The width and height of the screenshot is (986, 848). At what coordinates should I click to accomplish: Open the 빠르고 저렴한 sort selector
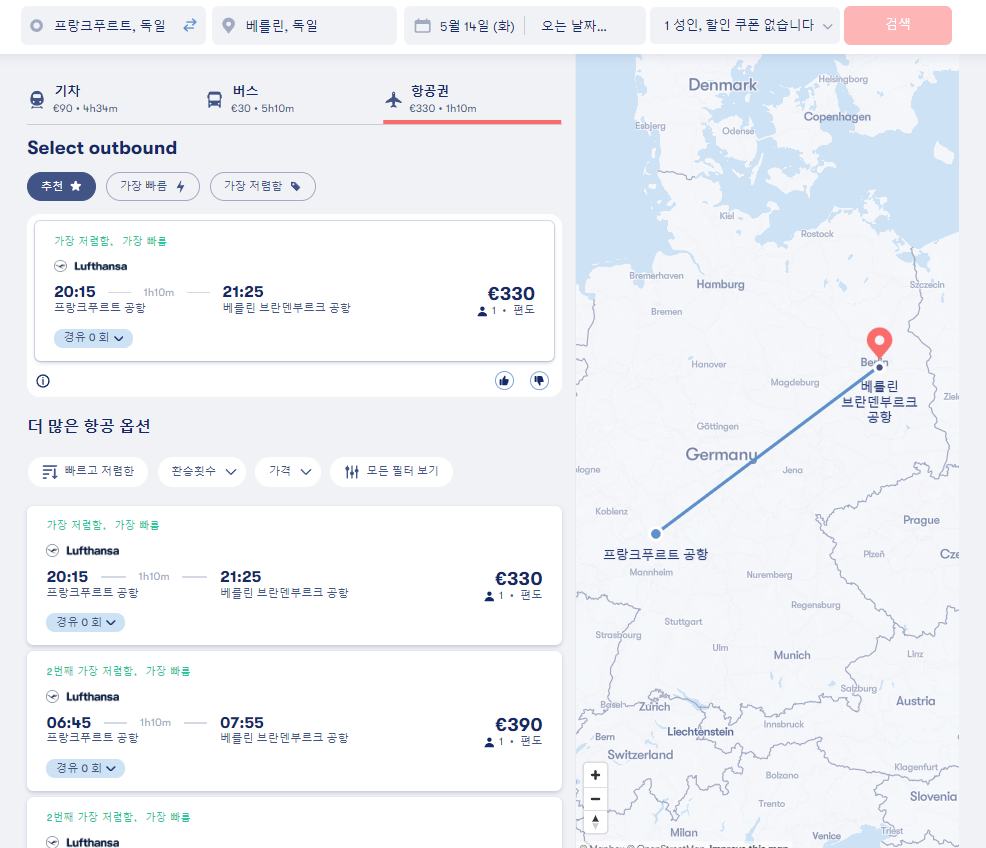click(x=88, y=471)
